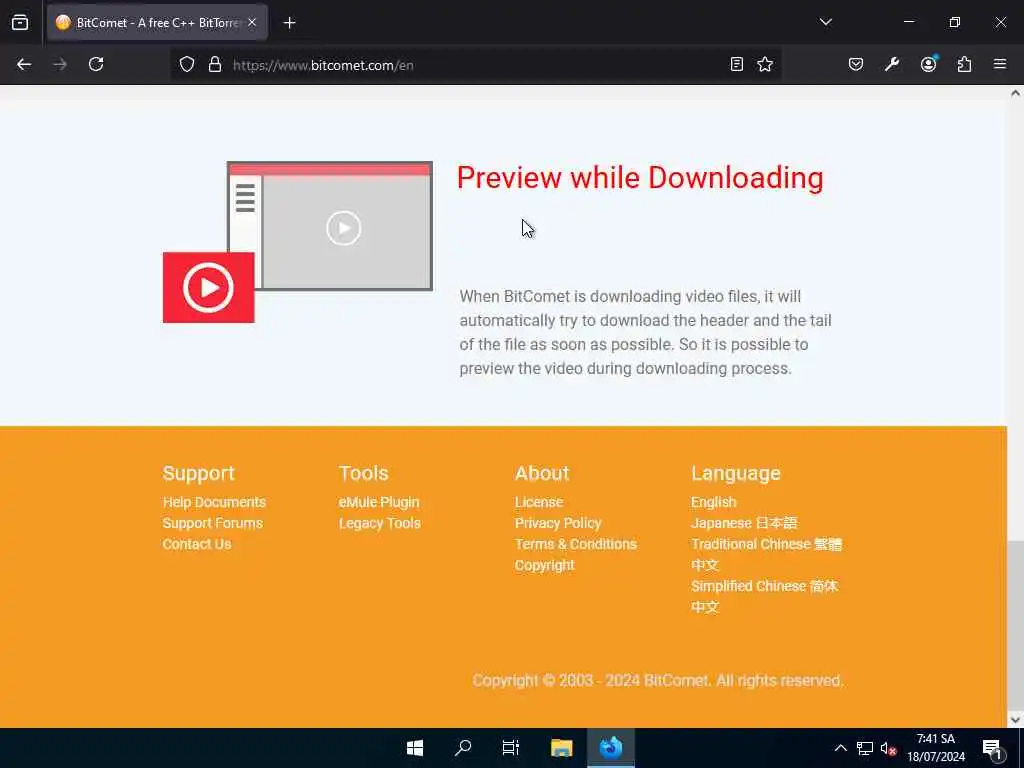This screenshot has height=768, width=1024.
Task: Go back with the back arrow
Action: [x=24, y=65]
